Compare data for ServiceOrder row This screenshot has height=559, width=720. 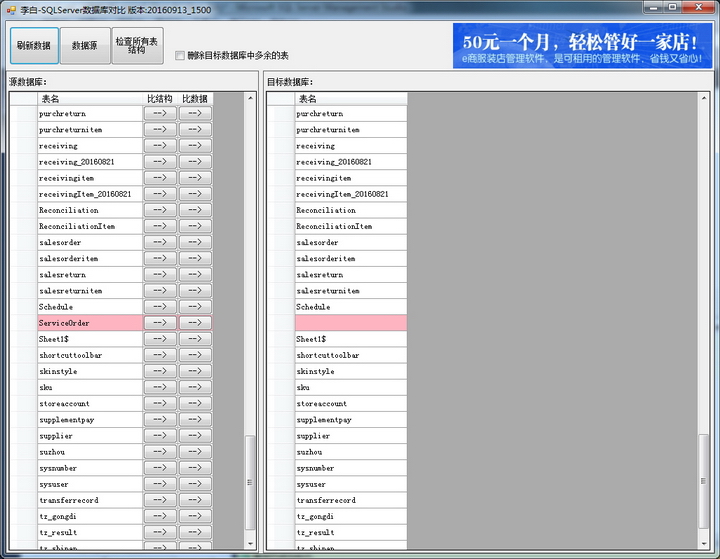point(195,323)
